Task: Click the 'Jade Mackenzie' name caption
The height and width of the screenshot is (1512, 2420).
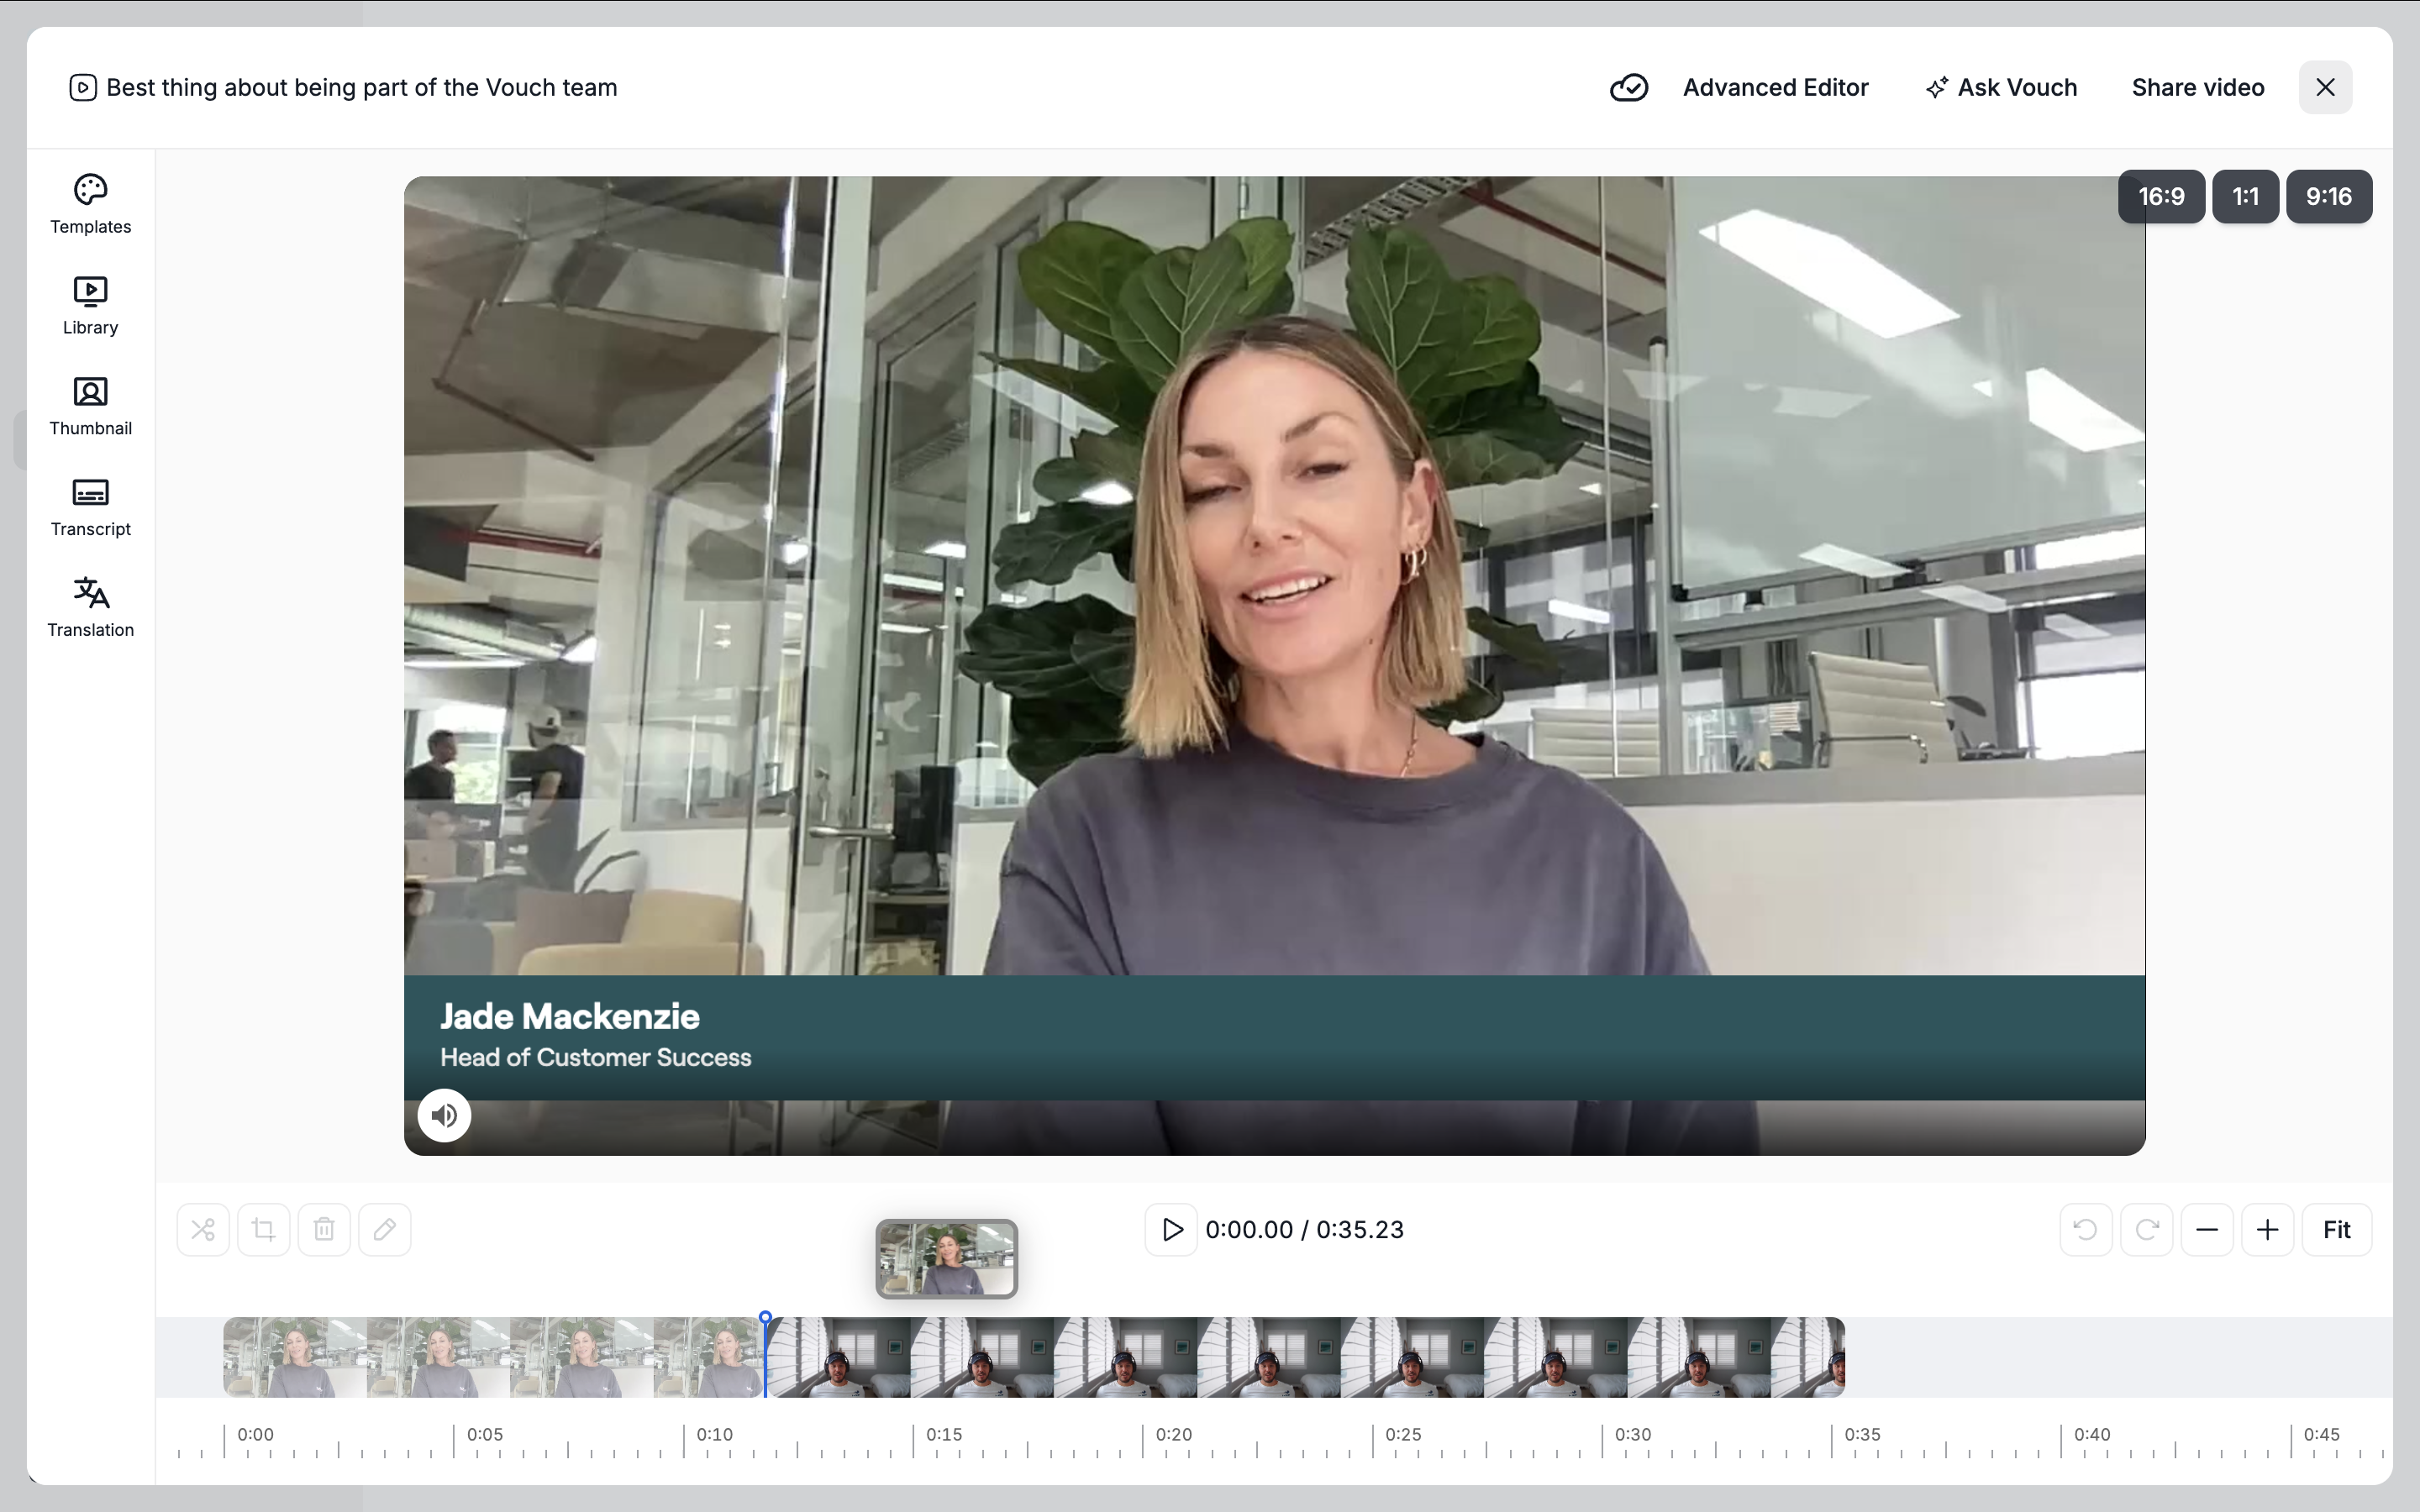Action: (570, 1016)
